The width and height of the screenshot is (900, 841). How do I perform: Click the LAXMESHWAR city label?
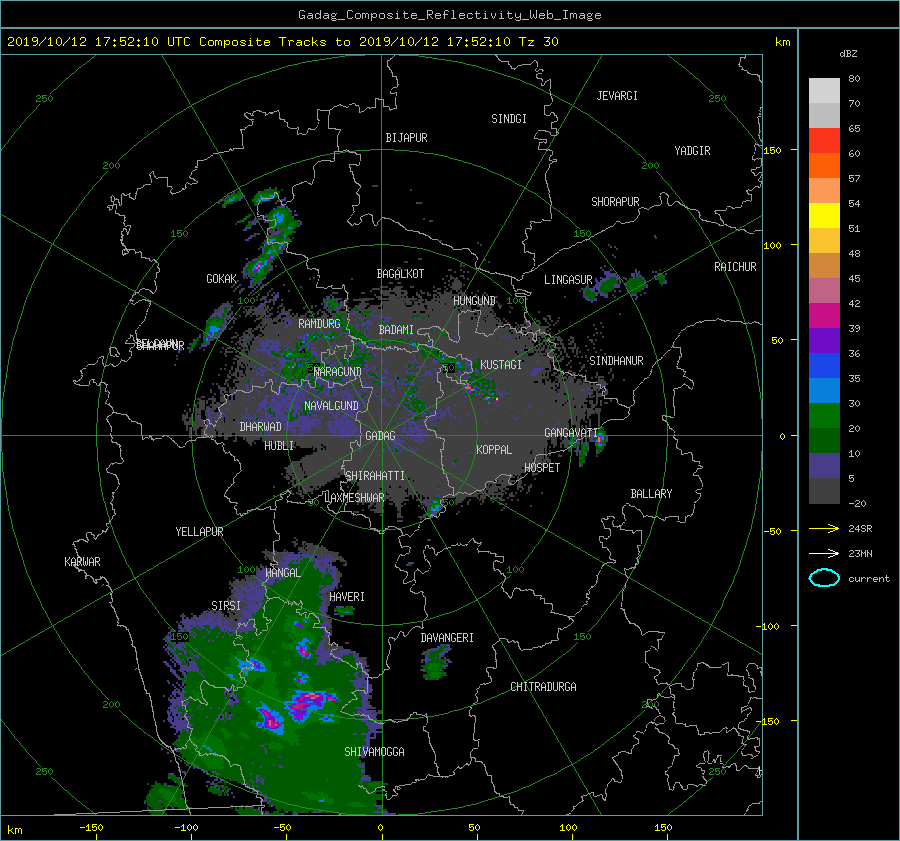tap(354, 498)
